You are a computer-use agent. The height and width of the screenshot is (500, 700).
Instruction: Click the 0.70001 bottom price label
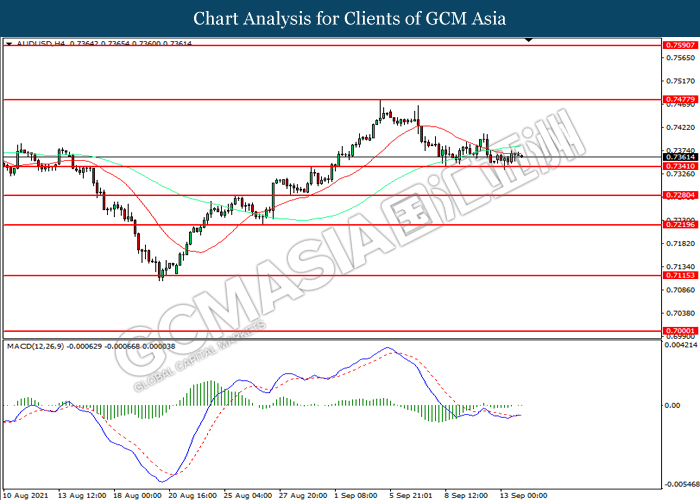pyautogui.click(x=680, y=331)
